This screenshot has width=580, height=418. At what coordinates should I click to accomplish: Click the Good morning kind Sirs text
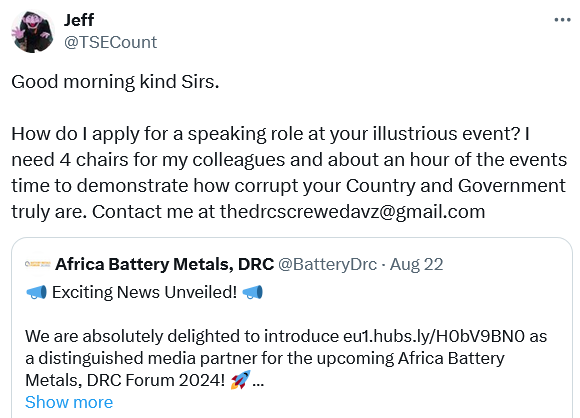pyautogui.click(x=115, y=82)
